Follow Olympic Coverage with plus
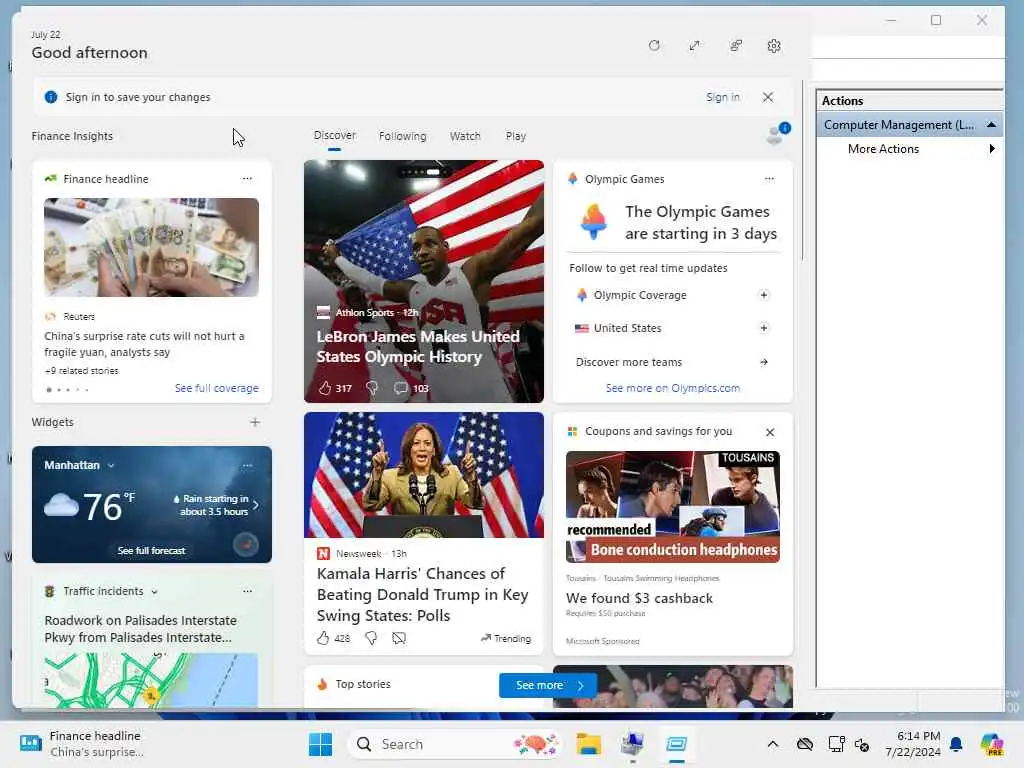 pyautogui.click(x=763, y=295)
